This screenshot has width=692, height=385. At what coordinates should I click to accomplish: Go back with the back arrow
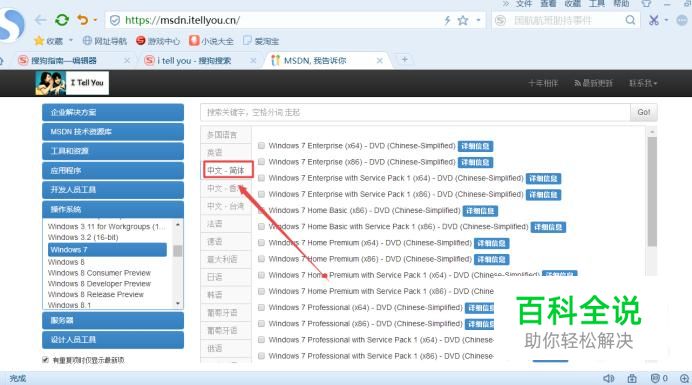pos(41,20)
